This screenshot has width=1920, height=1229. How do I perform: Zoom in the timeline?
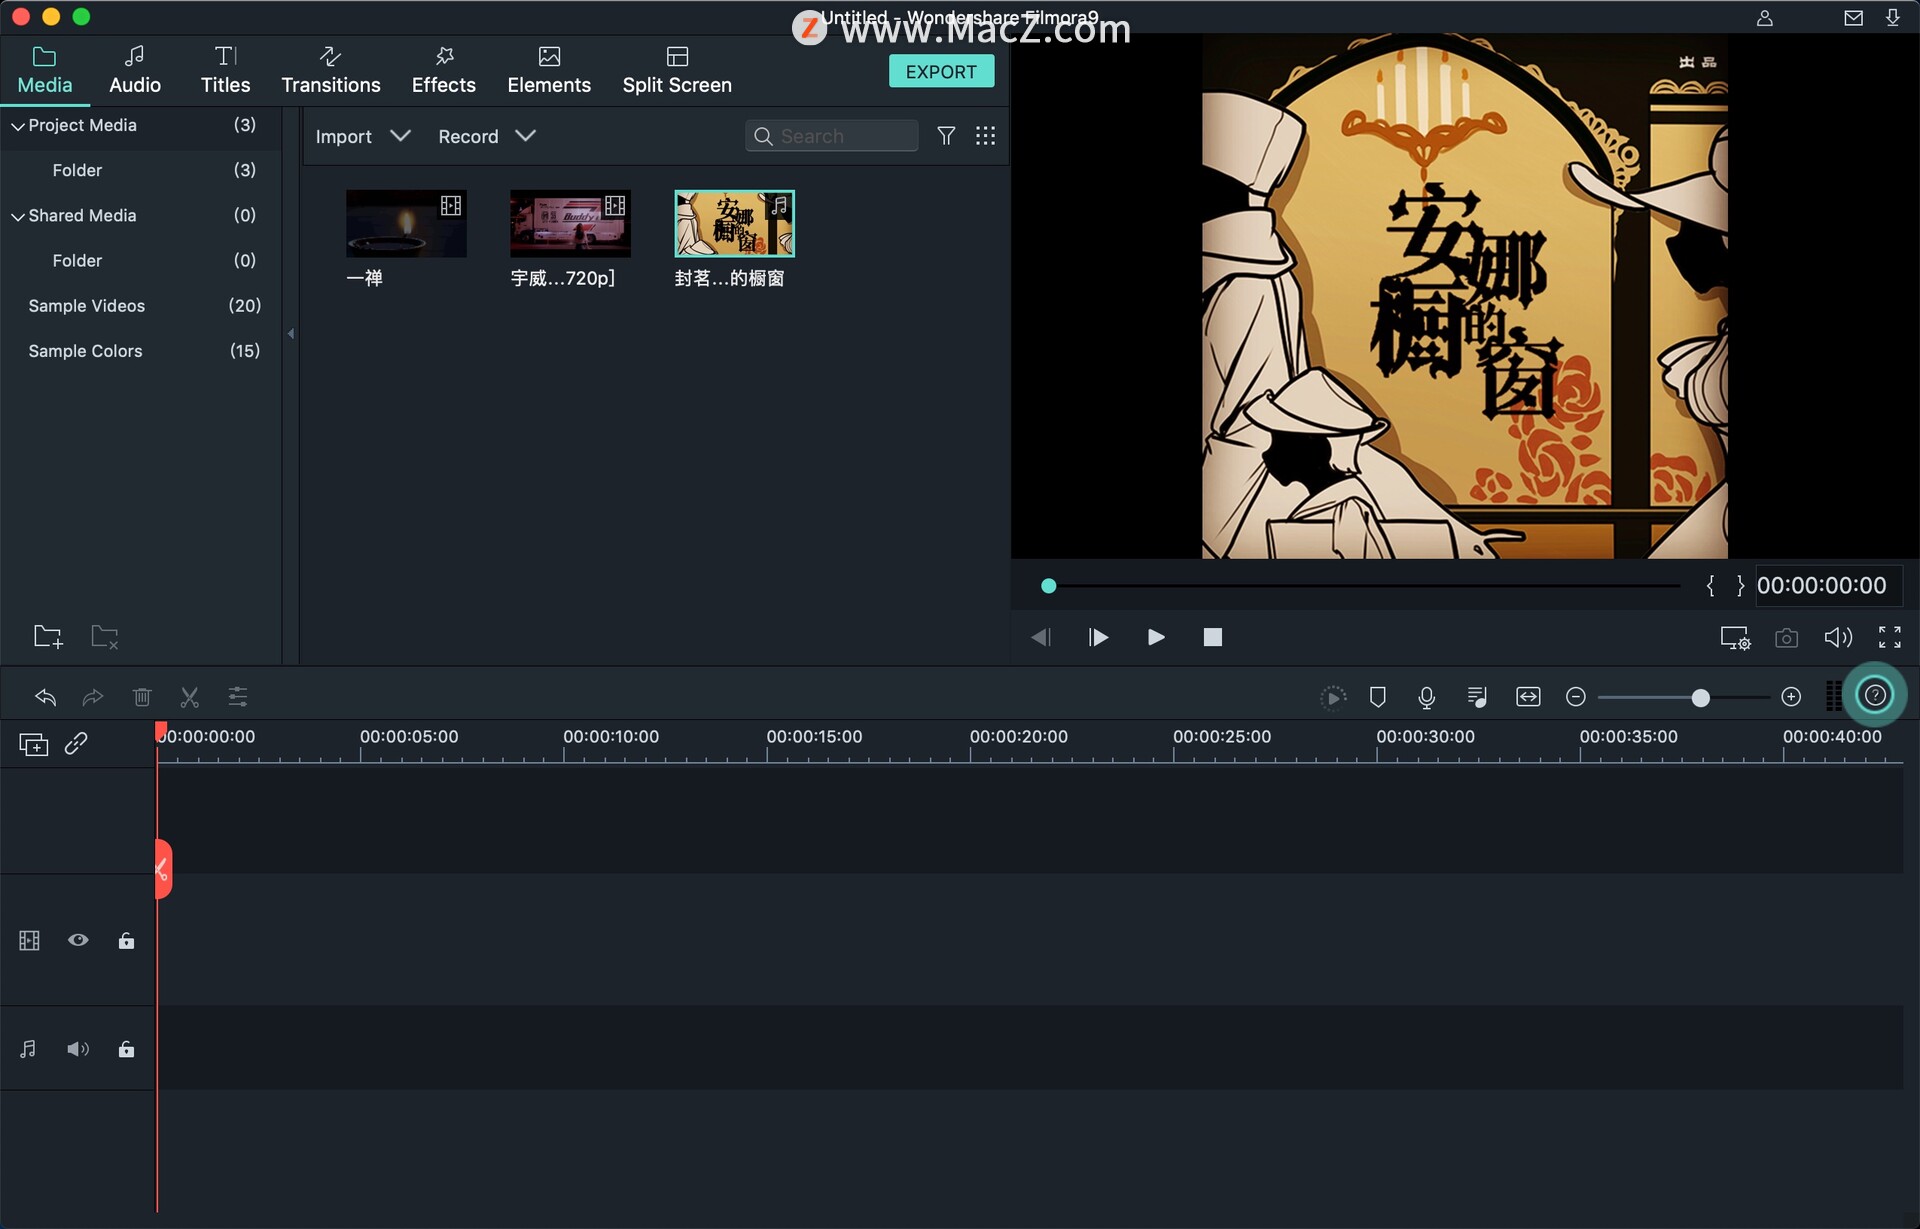tap(1791, 697)
